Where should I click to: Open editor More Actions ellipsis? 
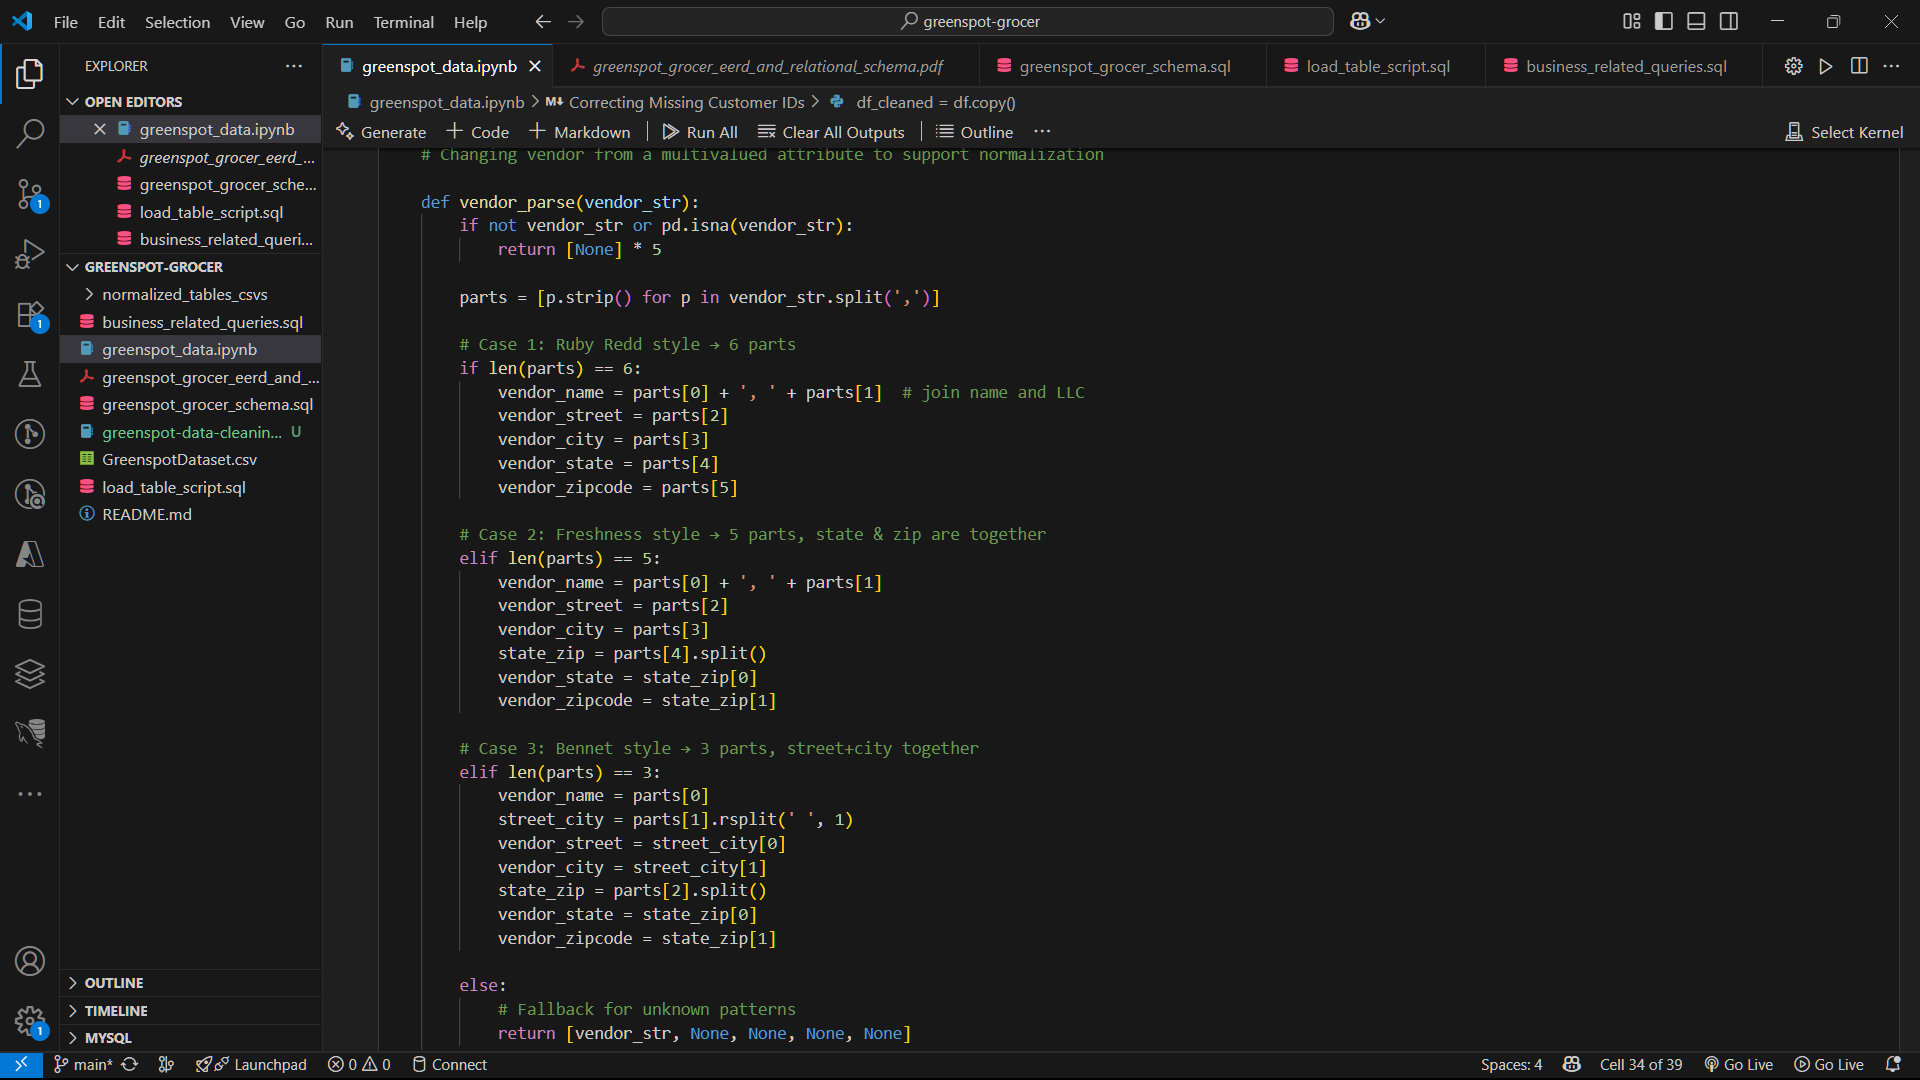pos(1891,66)
